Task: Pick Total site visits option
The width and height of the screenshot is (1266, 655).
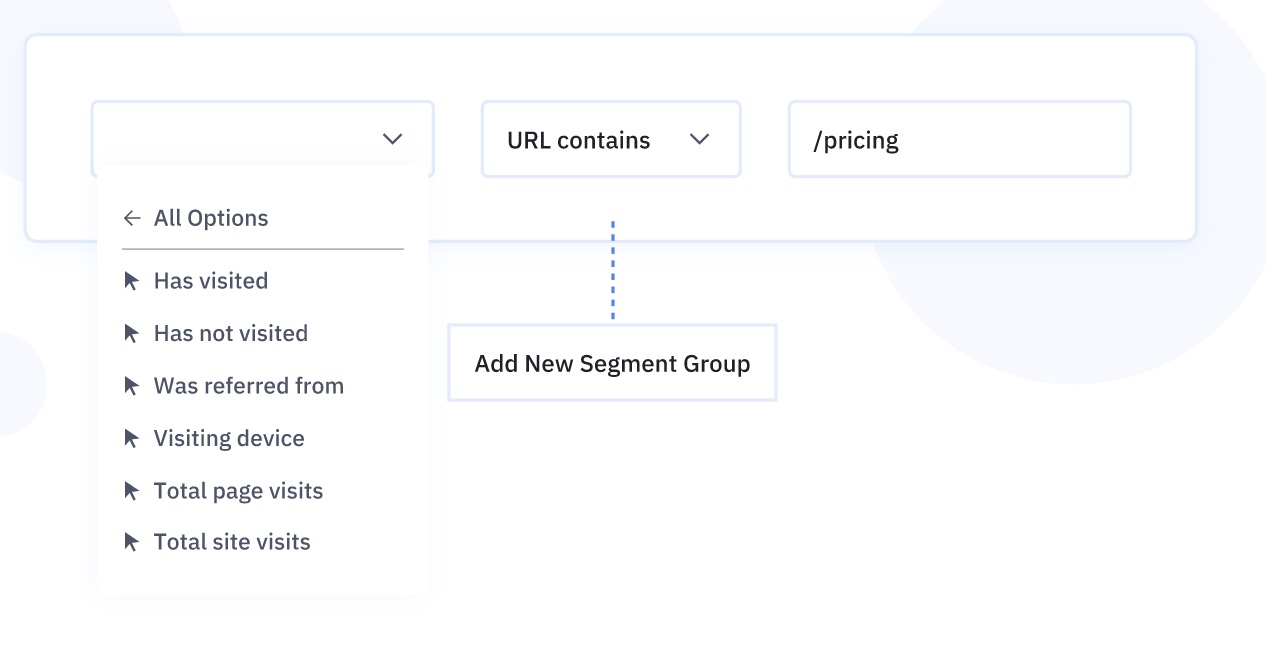Action: pos(232,542)
